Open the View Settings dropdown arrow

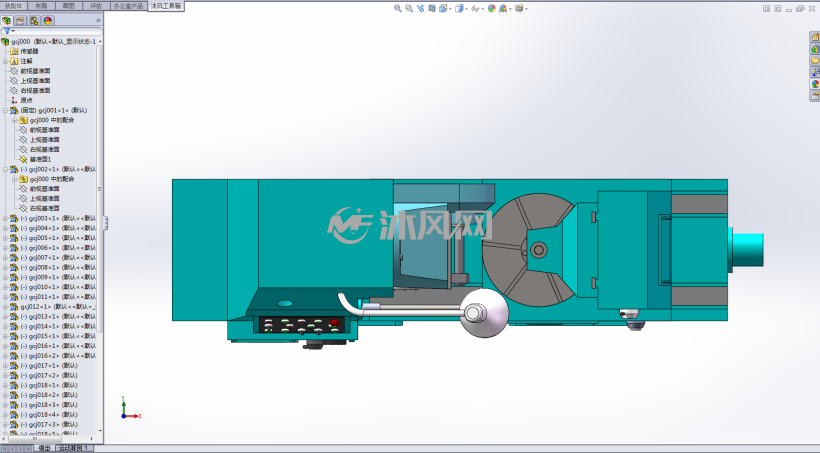pos(526,9)
